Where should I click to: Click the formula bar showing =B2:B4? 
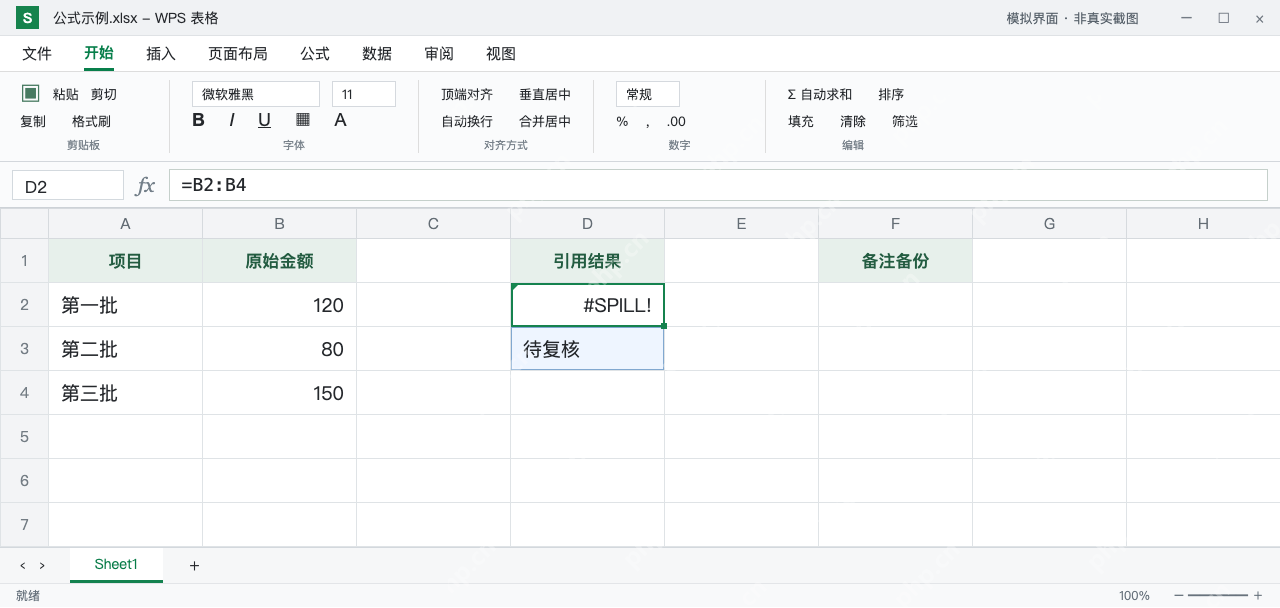[x=719, y=185]
